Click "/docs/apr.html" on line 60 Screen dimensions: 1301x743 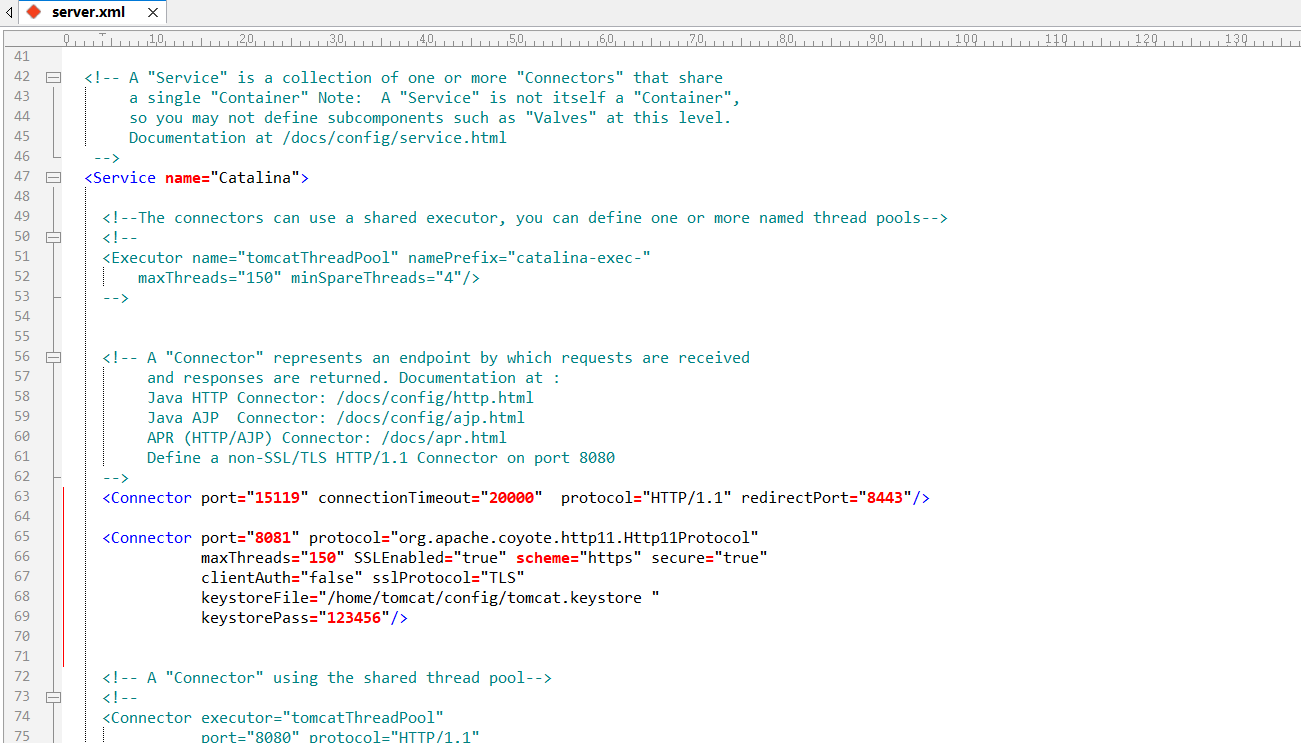coord(444,438)
